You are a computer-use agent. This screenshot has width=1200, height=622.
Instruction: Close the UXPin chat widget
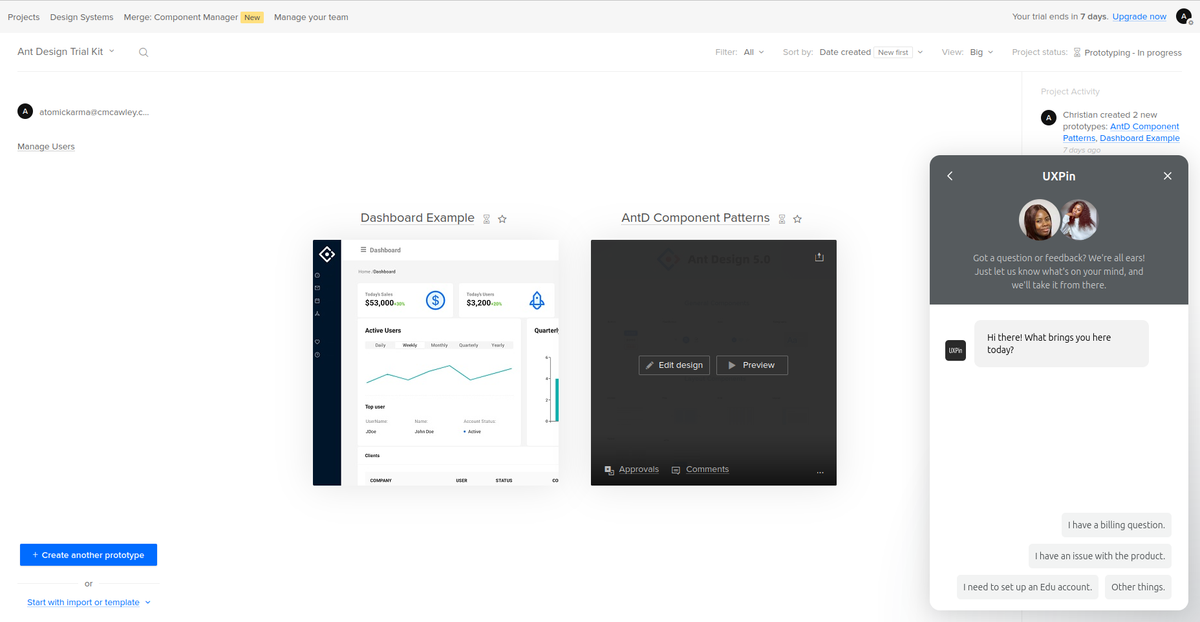click(1167, 176)
